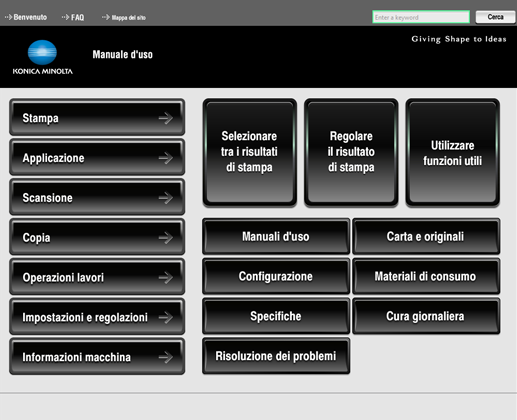Click the Specifiche button
The height and width of the screenshot is (420, 517).
point(276,316)
